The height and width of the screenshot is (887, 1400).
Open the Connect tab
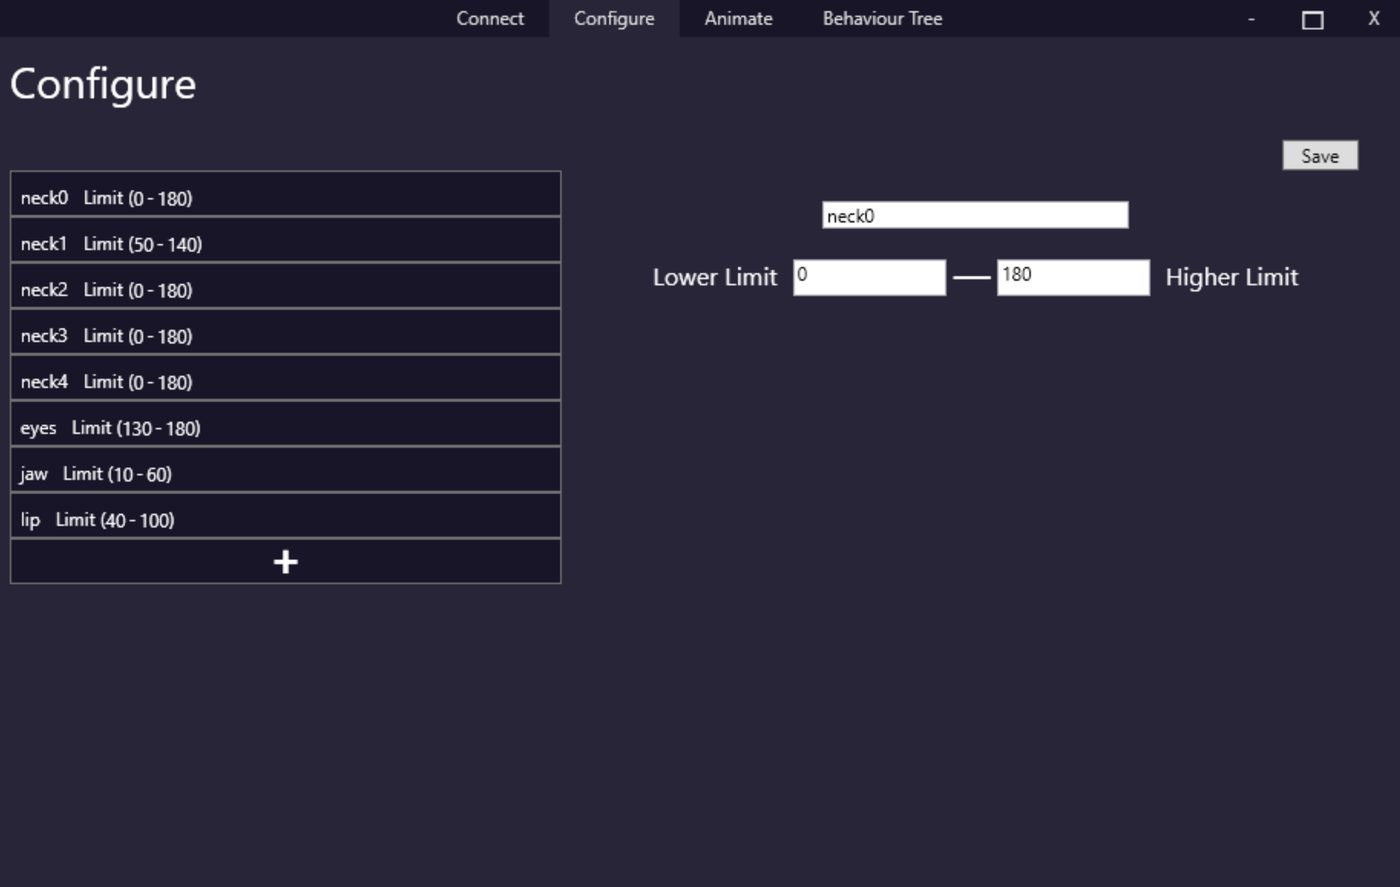coord(490,18)
